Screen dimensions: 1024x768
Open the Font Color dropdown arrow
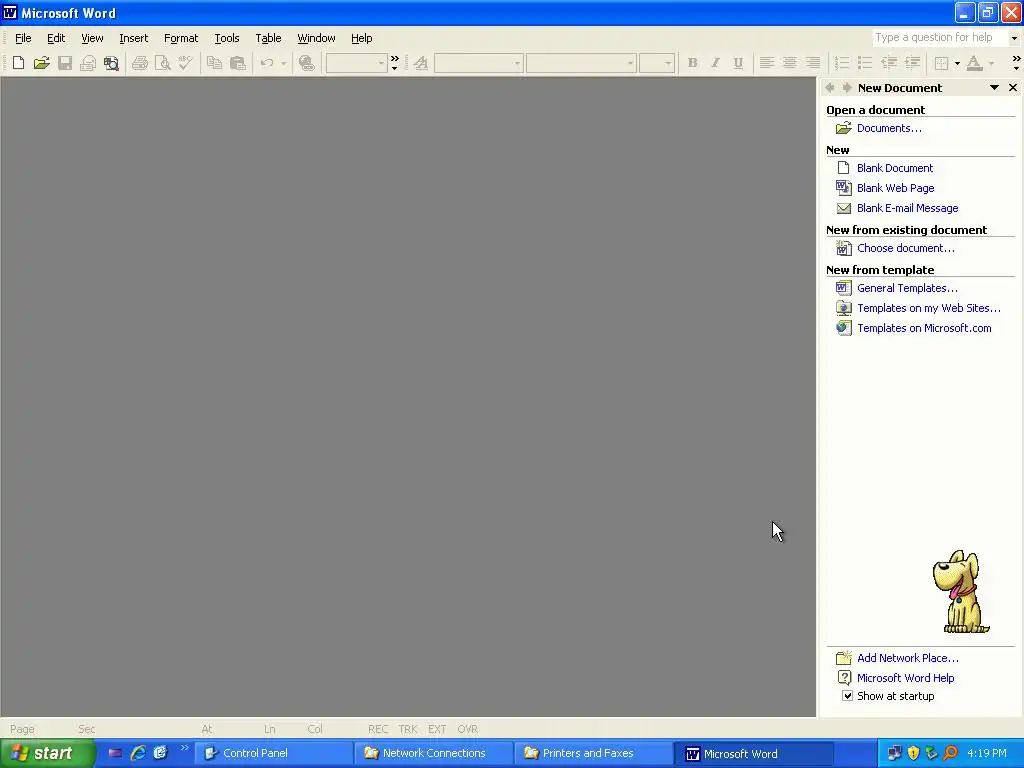click(991, 63)
